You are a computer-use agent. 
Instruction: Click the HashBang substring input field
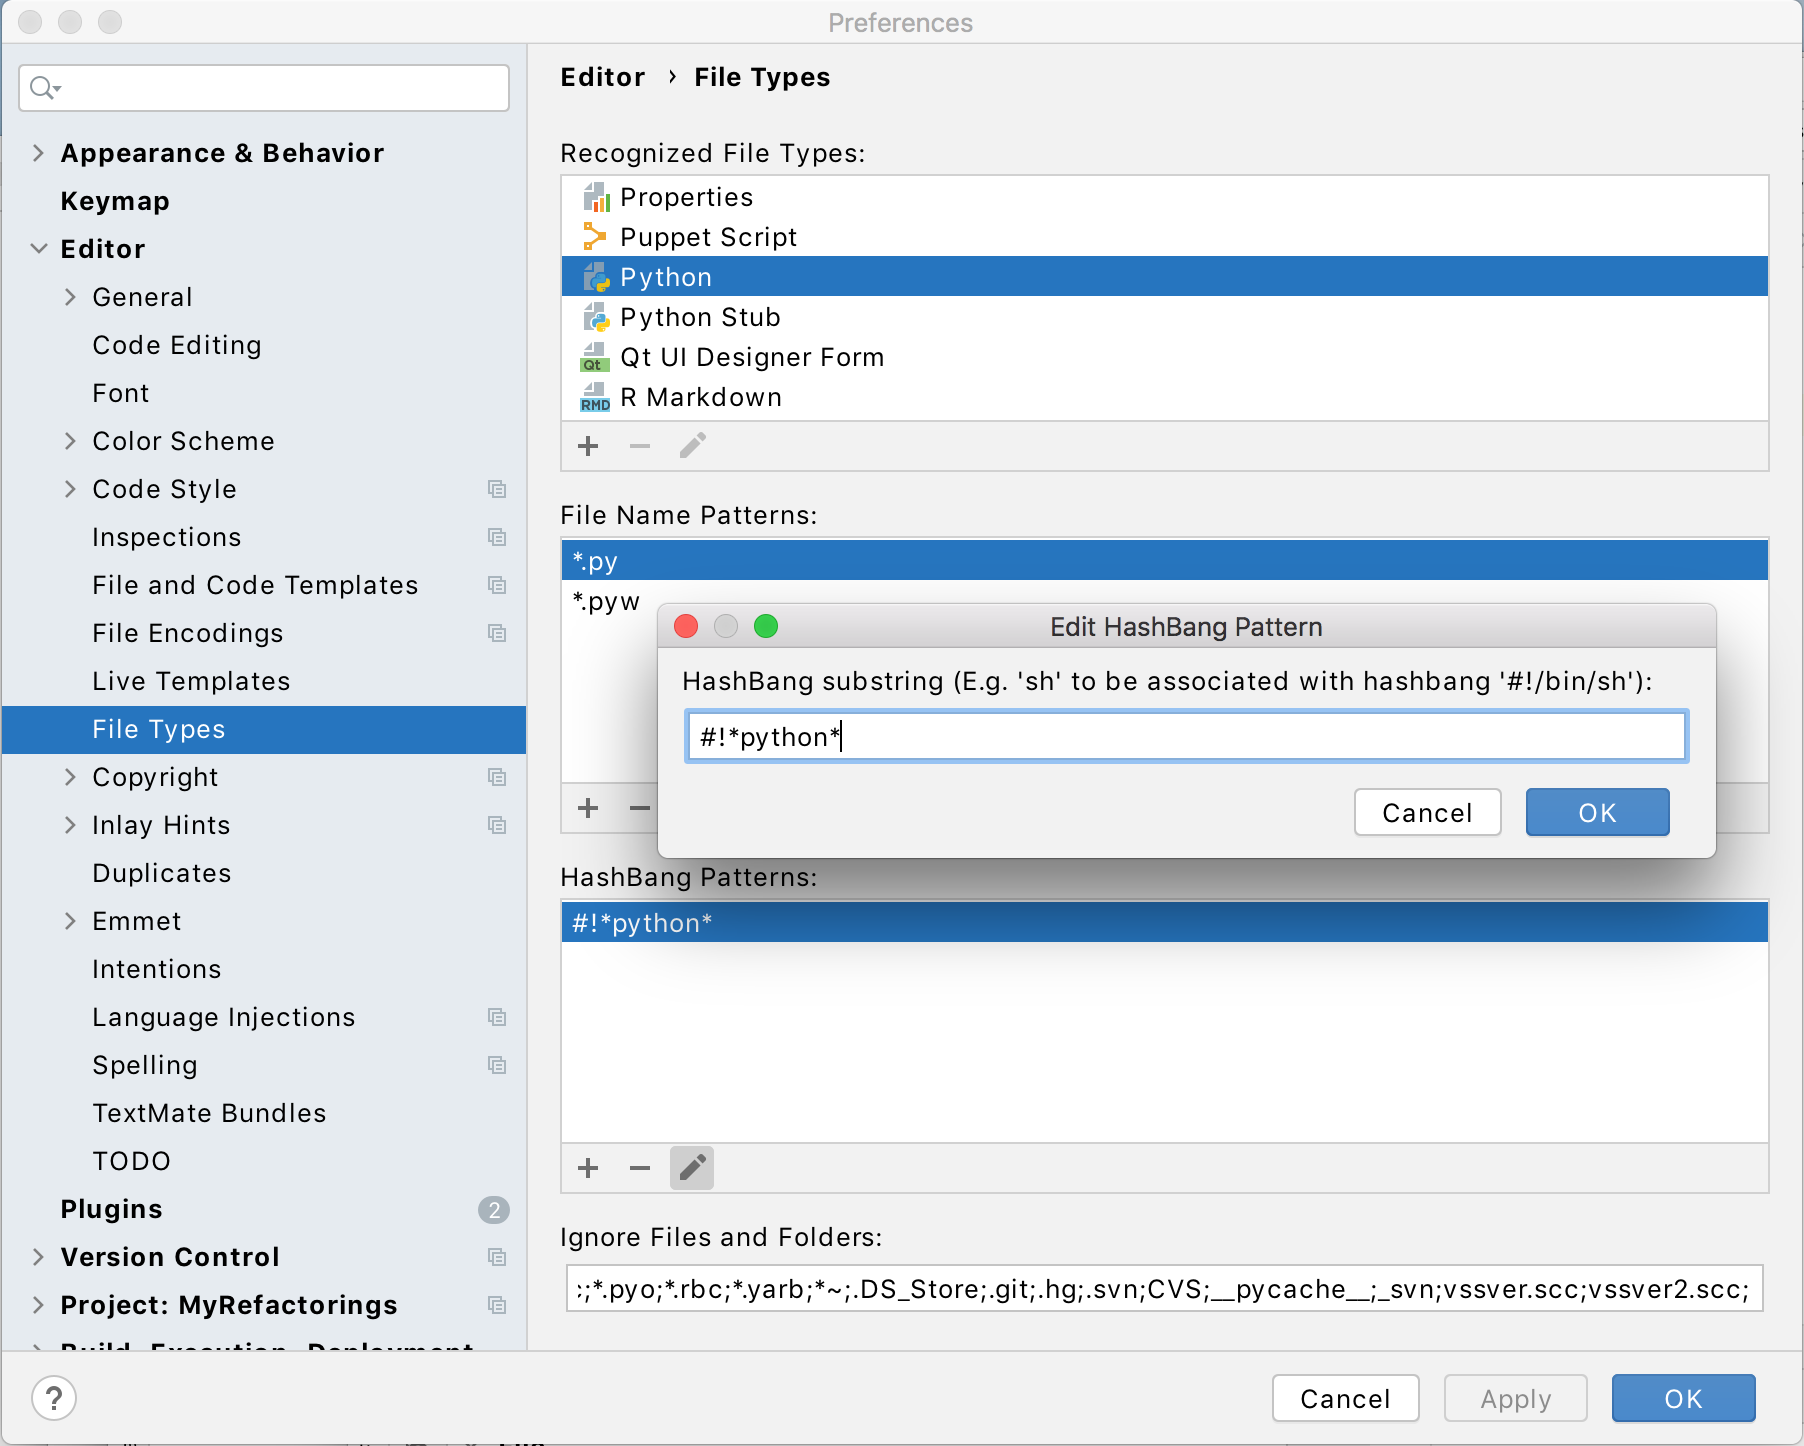[x=1185, y=736]
